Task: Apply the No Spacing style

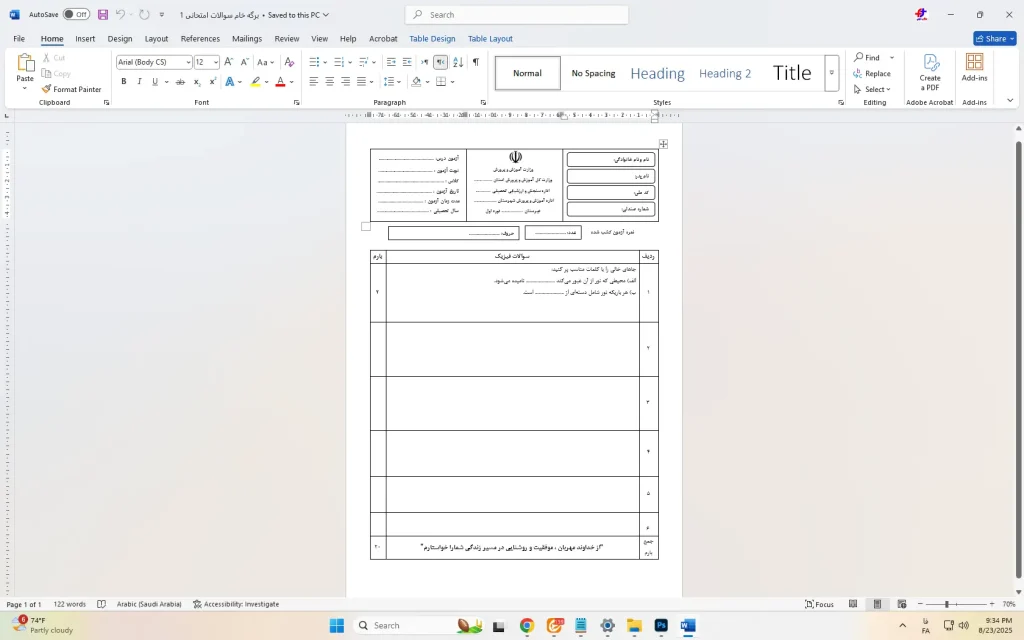Action: pyautogui.click(x=593, y=73)
